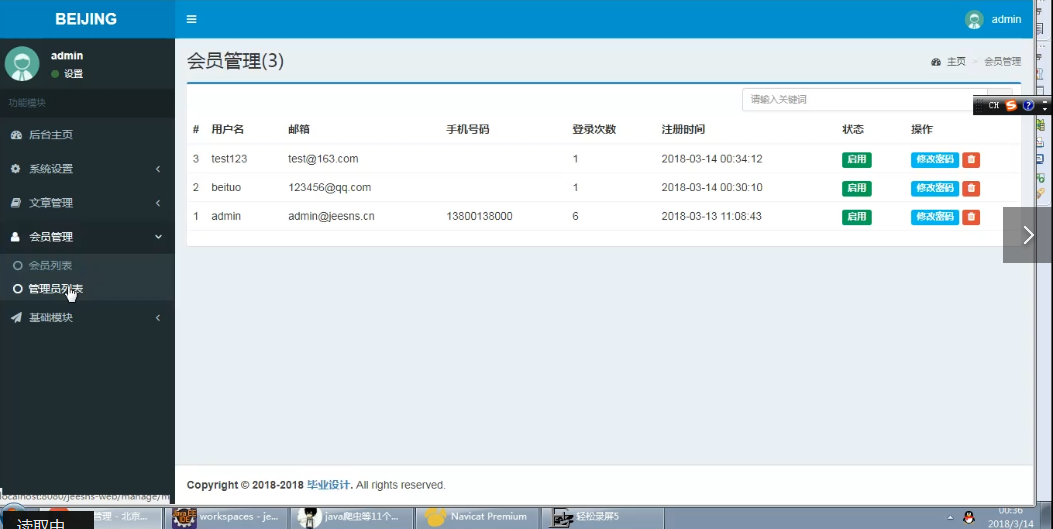Collapse the 会员管理 menu chevron
Viewport: 1053px width, 529px height.
158,237
